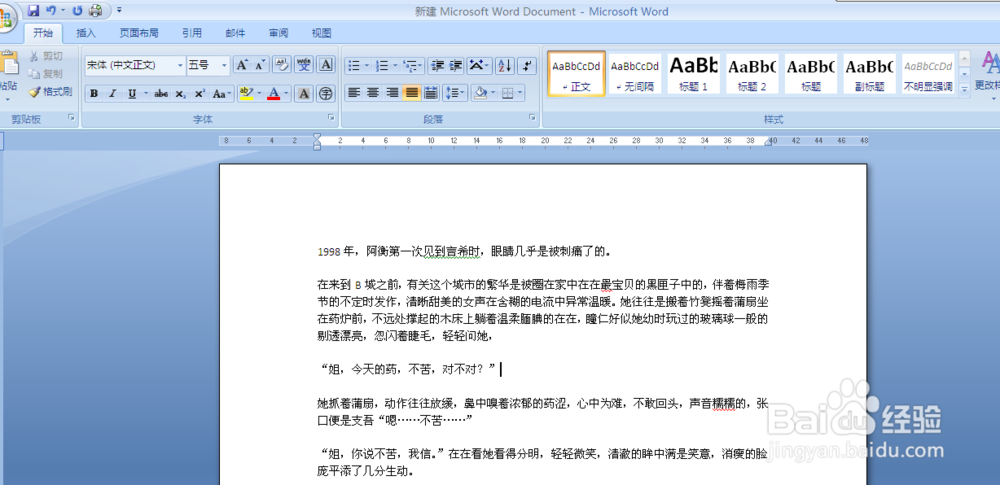Viewport: 1000px width, 485px height.
Task: Apply the 副标题 style
Action: click(869, 73)
